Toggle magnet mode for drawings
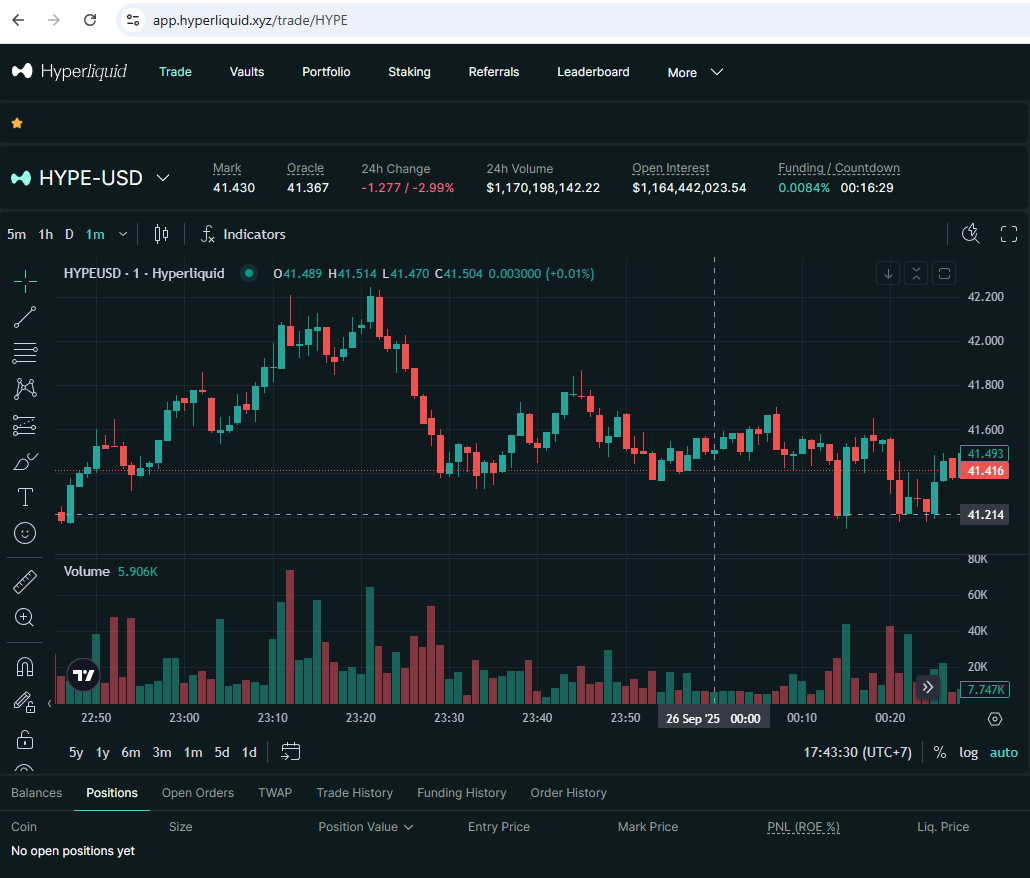Screen dimensions: 1030x878 coord(25,667)
